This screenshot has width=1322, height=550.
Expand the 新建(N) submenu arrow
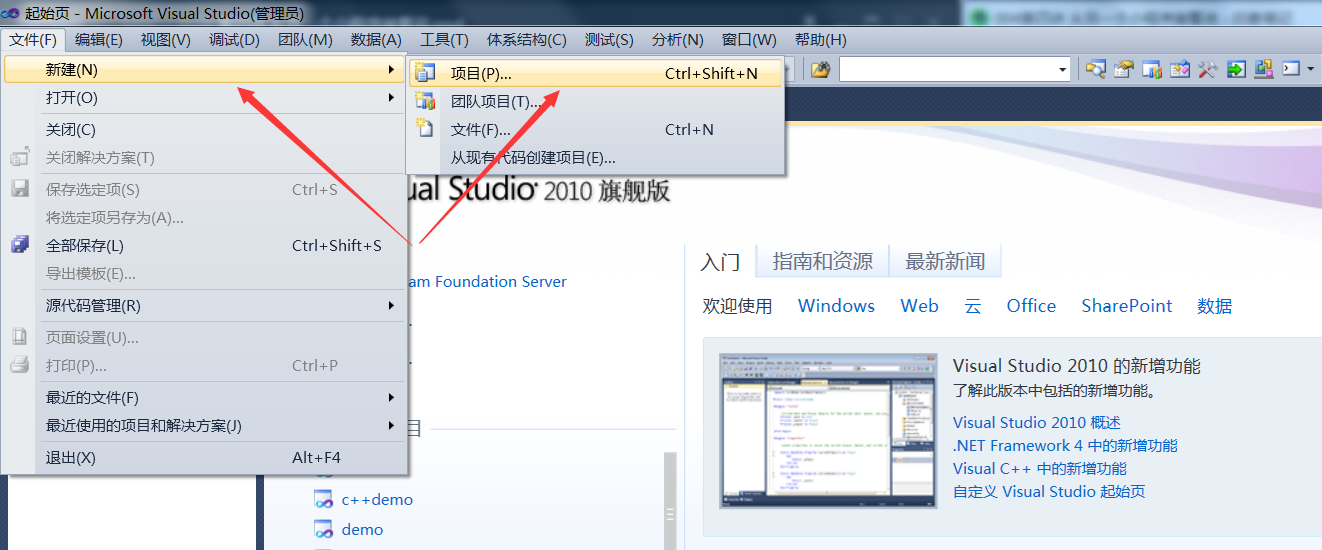coord(391,69)
